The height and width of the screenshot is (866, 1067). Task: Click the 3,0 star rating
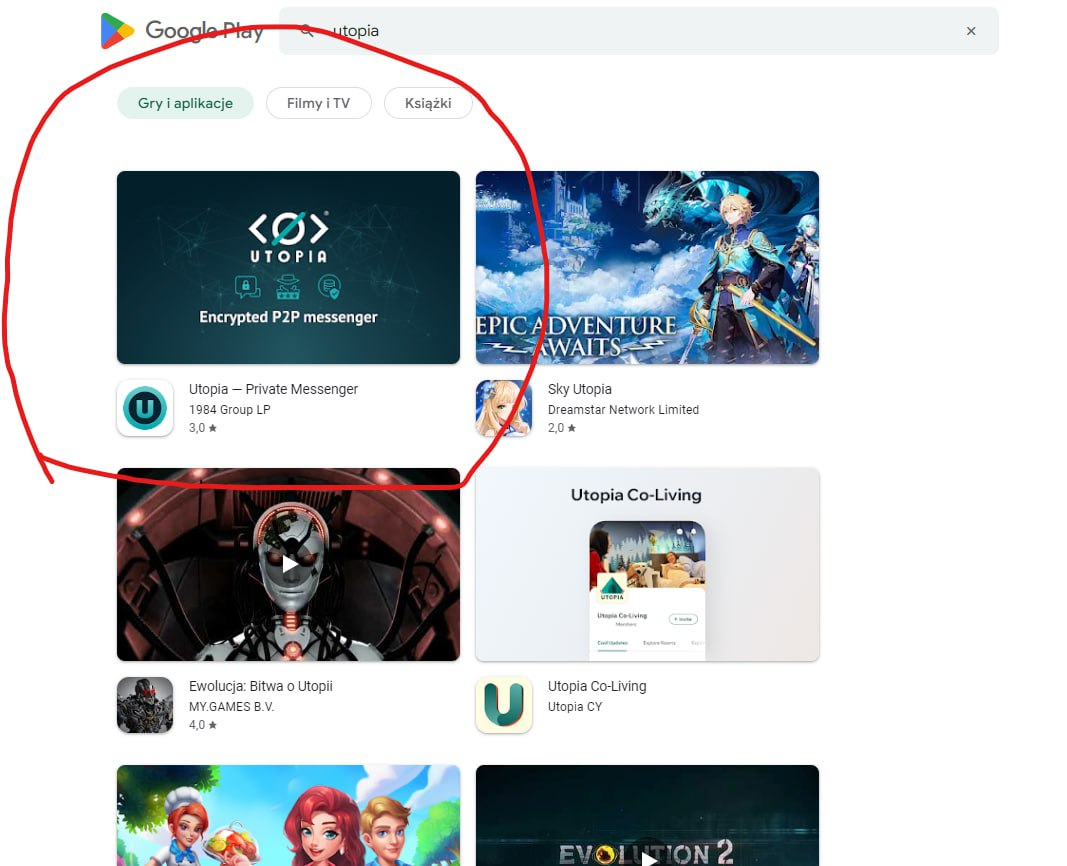[203, 428]
